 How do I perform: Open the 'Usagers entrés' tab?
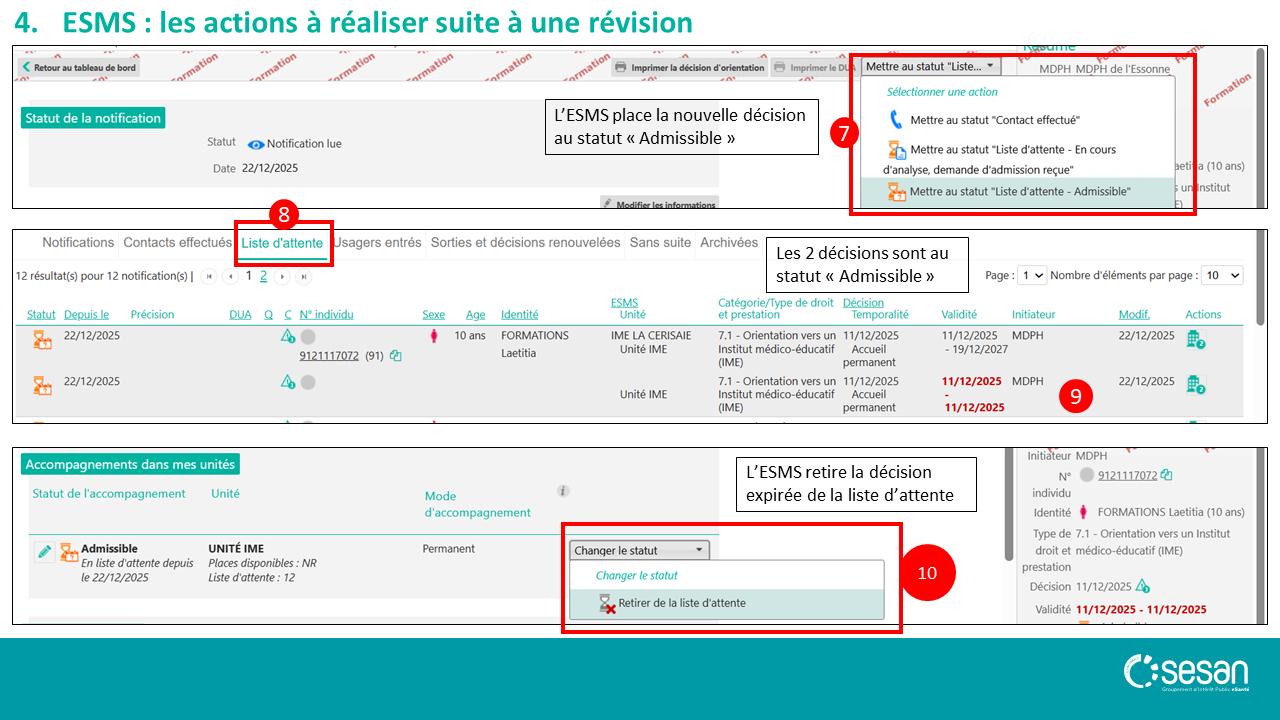pyautogui.click(x=377, y=243)
